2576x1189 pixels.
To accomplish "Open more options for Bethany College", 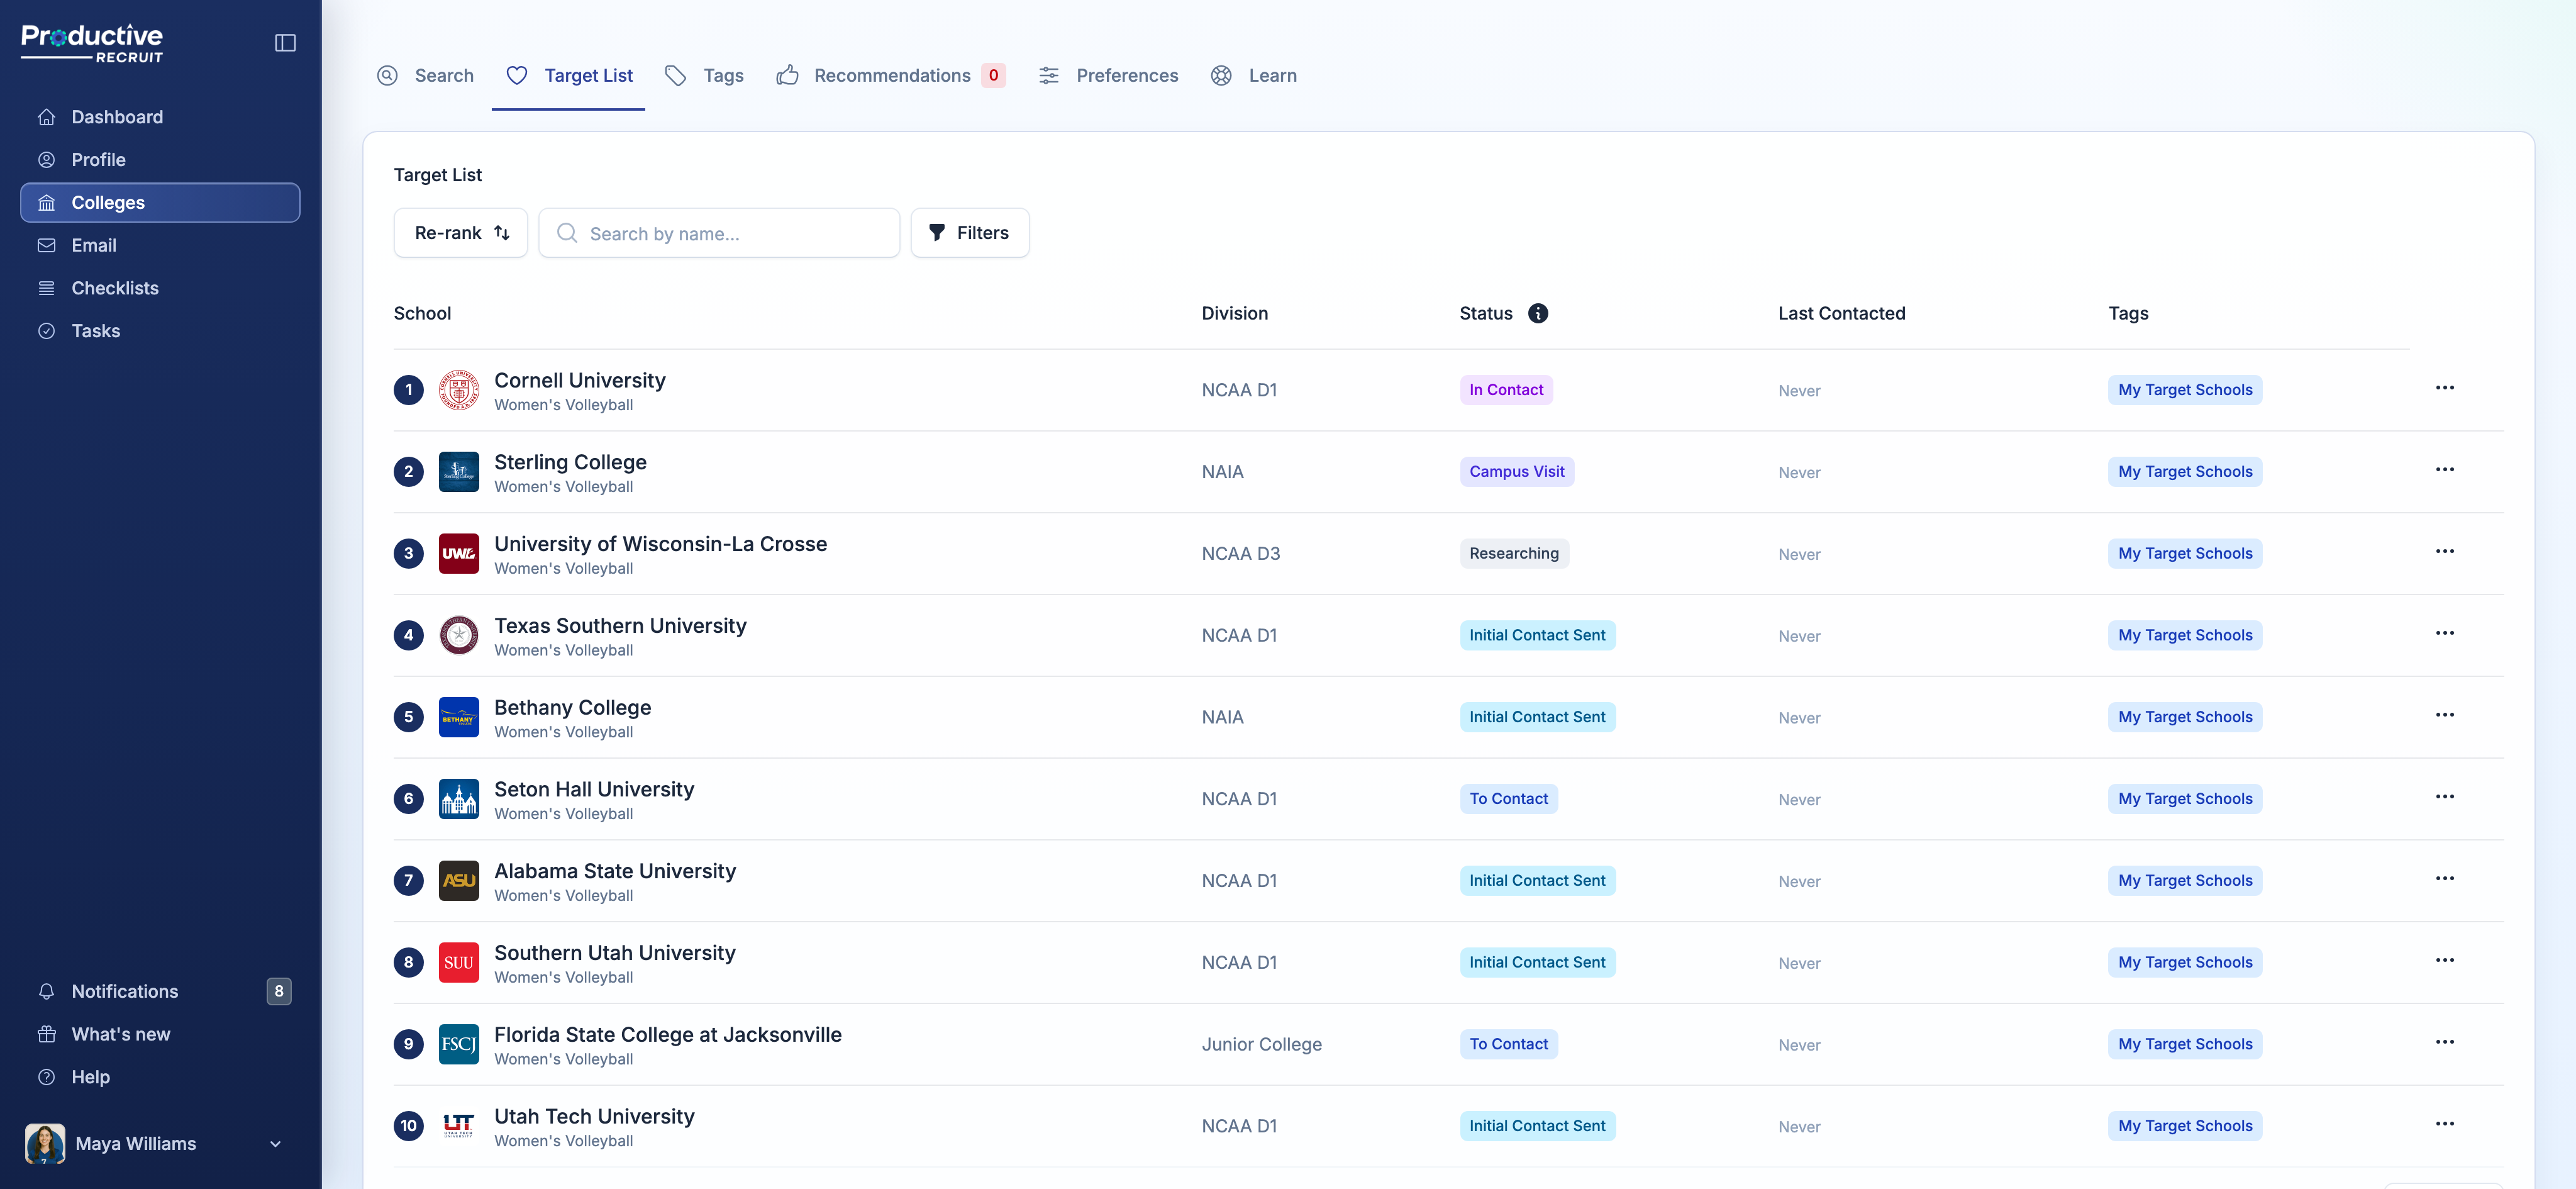I will pos(2445,715).
